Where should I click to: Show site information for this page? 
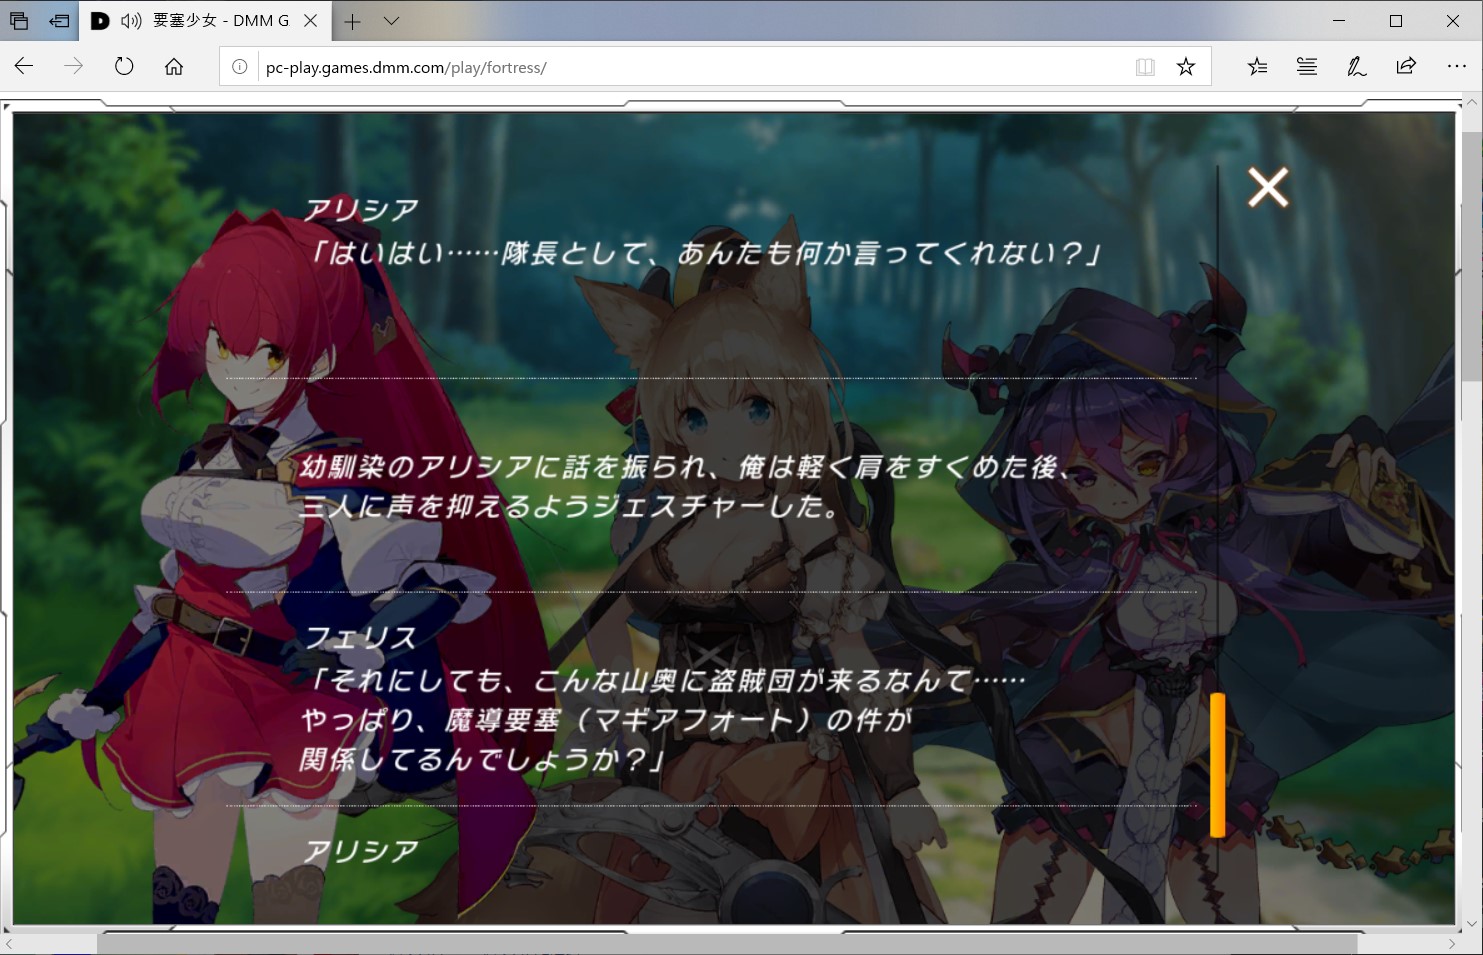(240, 67)
